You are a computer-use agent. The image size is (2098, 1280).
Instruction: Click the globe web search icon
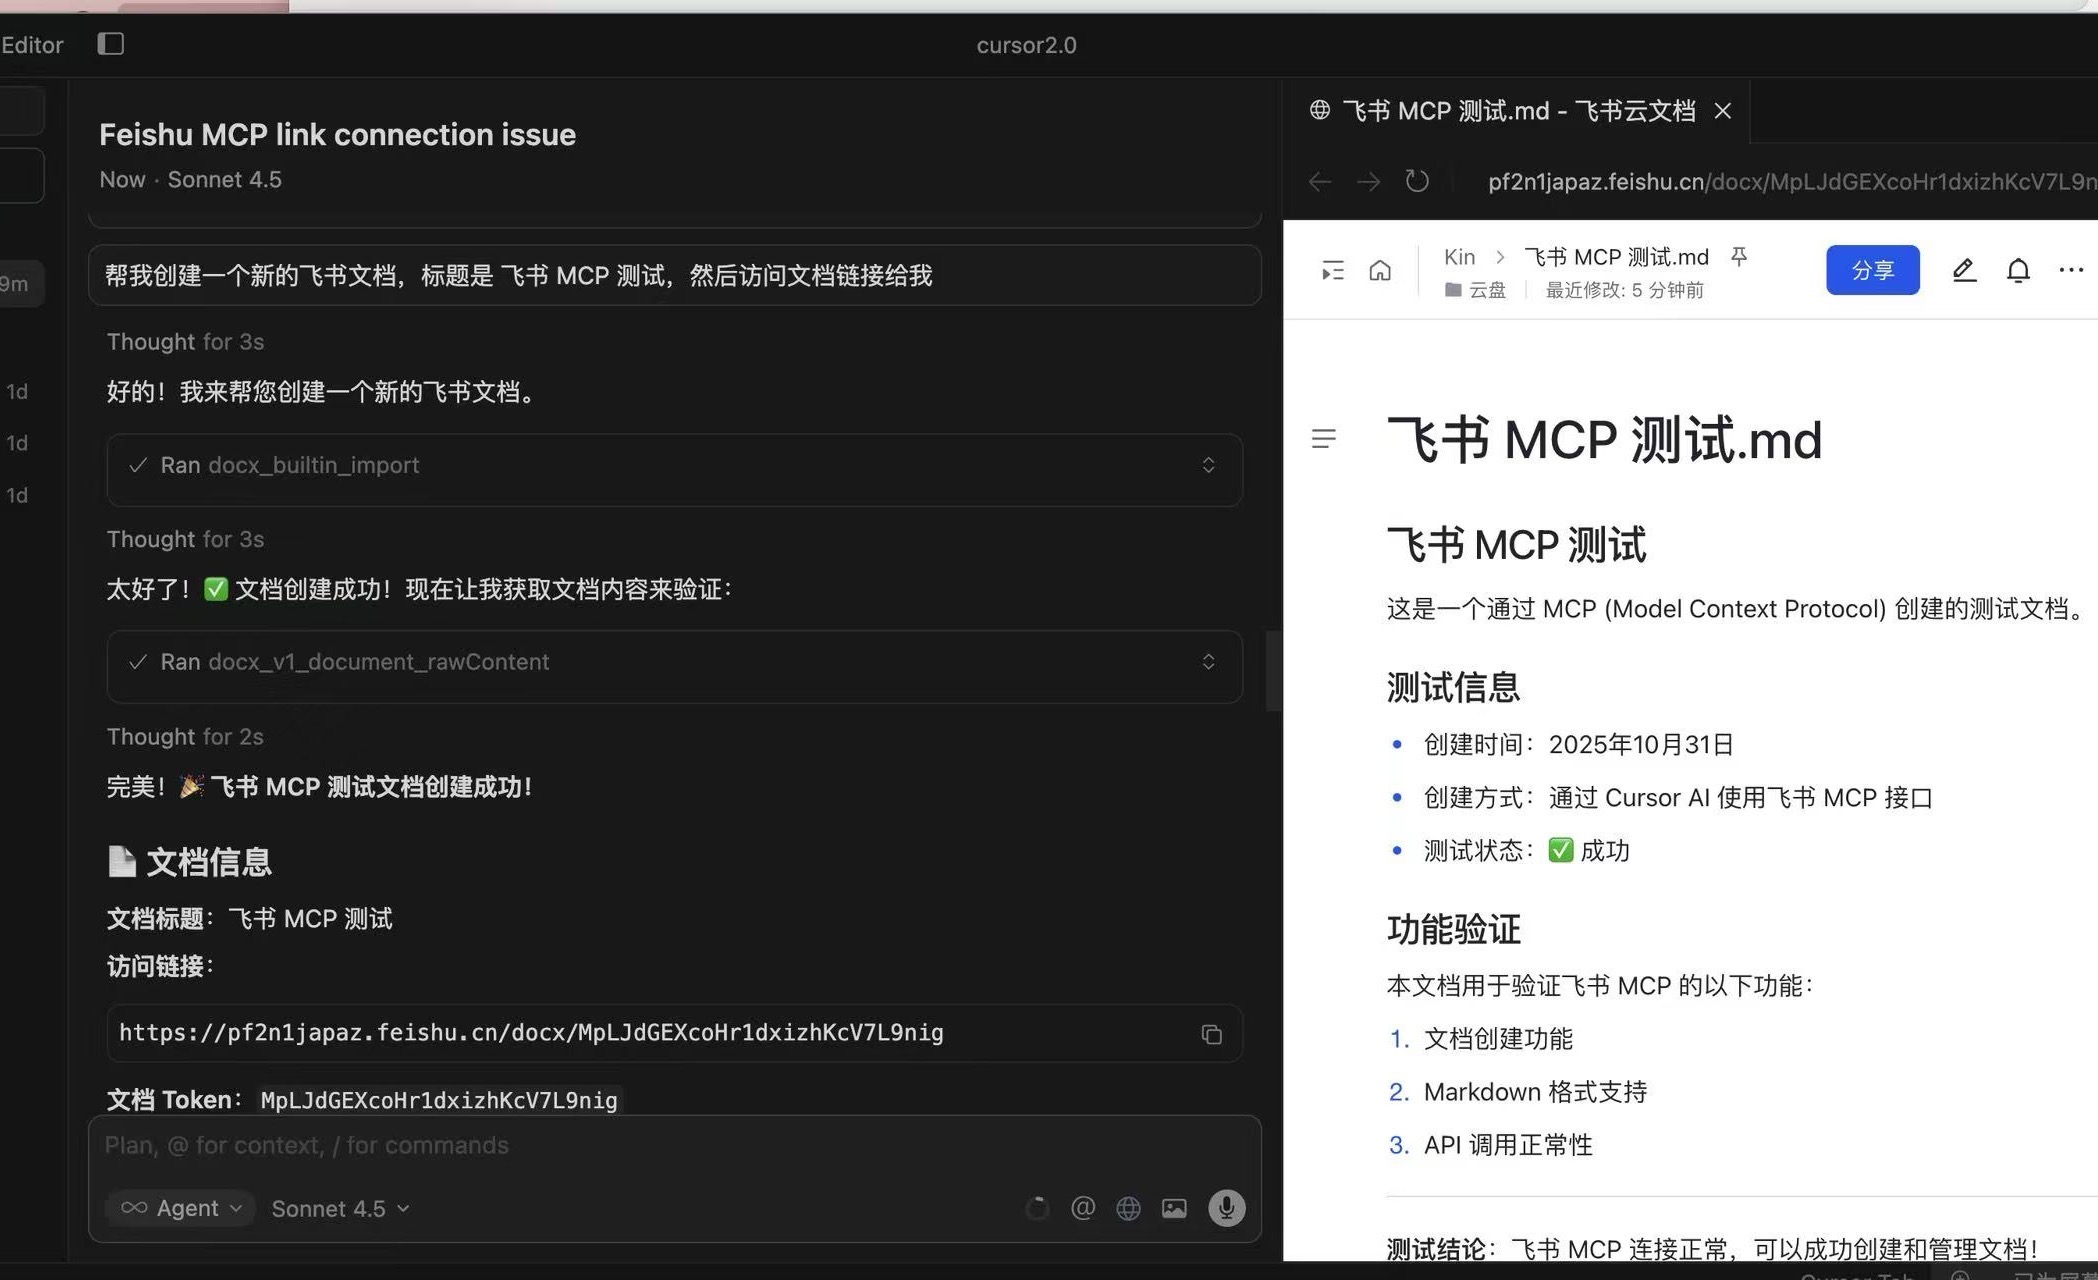click(x=1128, y=1208)
